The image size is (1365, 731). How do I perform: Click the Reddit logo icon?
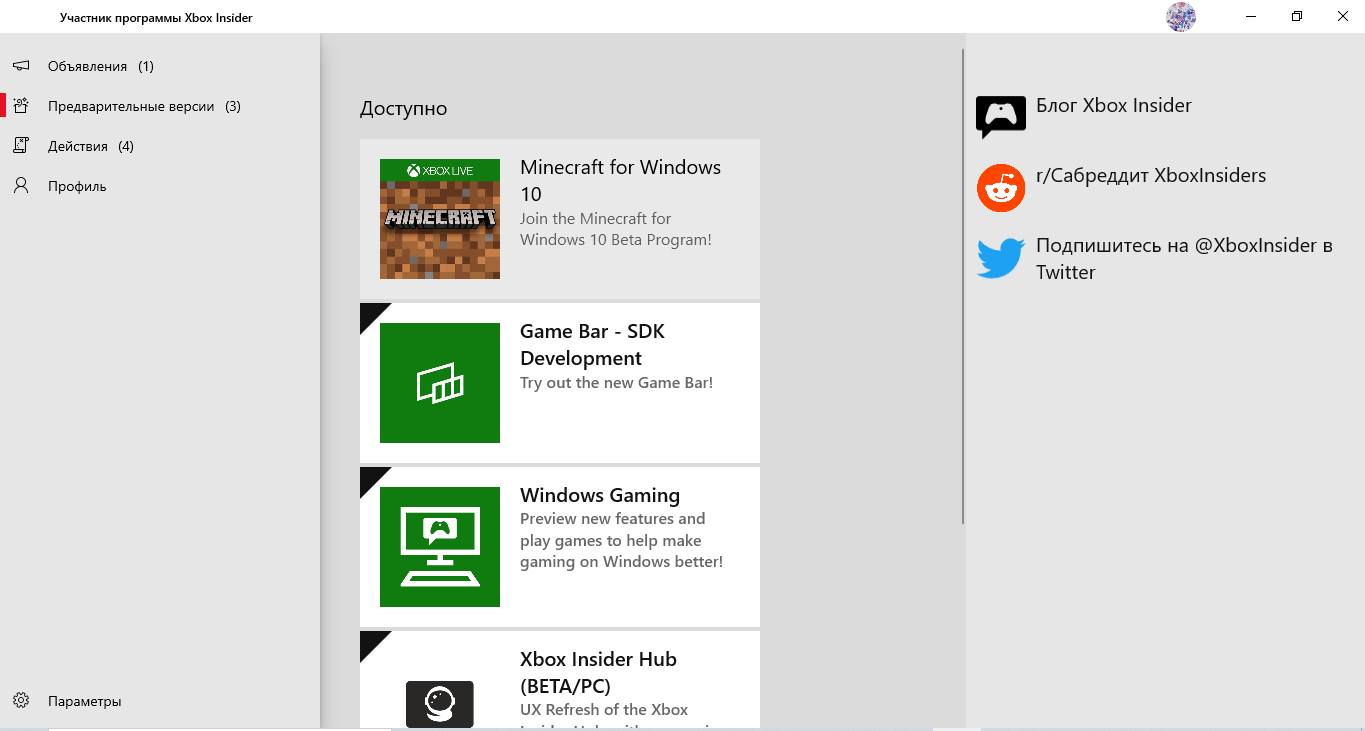1001,188
